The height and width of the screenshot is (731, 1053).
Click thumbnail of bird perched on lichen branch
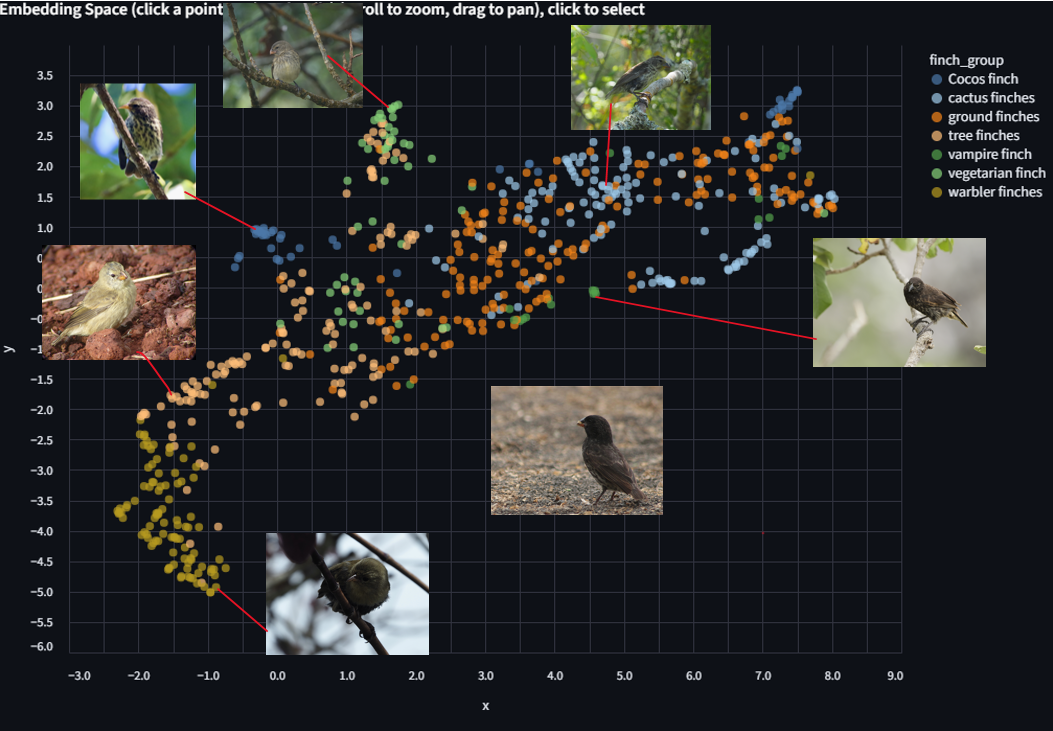pyautogui.click(x=640, y=78)
